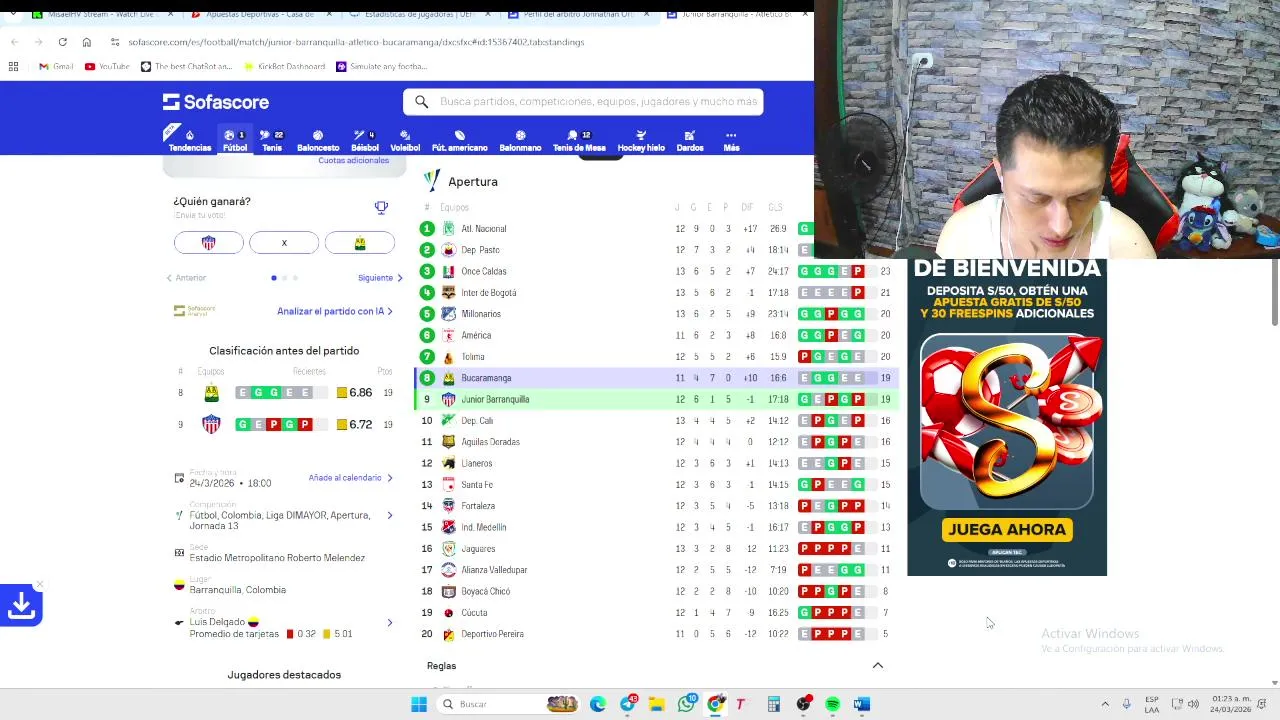This screenshot has height=720, width=1280.
Task: Expand the Liga DIMAYOR competition chevron
Action: pos(389,515)
